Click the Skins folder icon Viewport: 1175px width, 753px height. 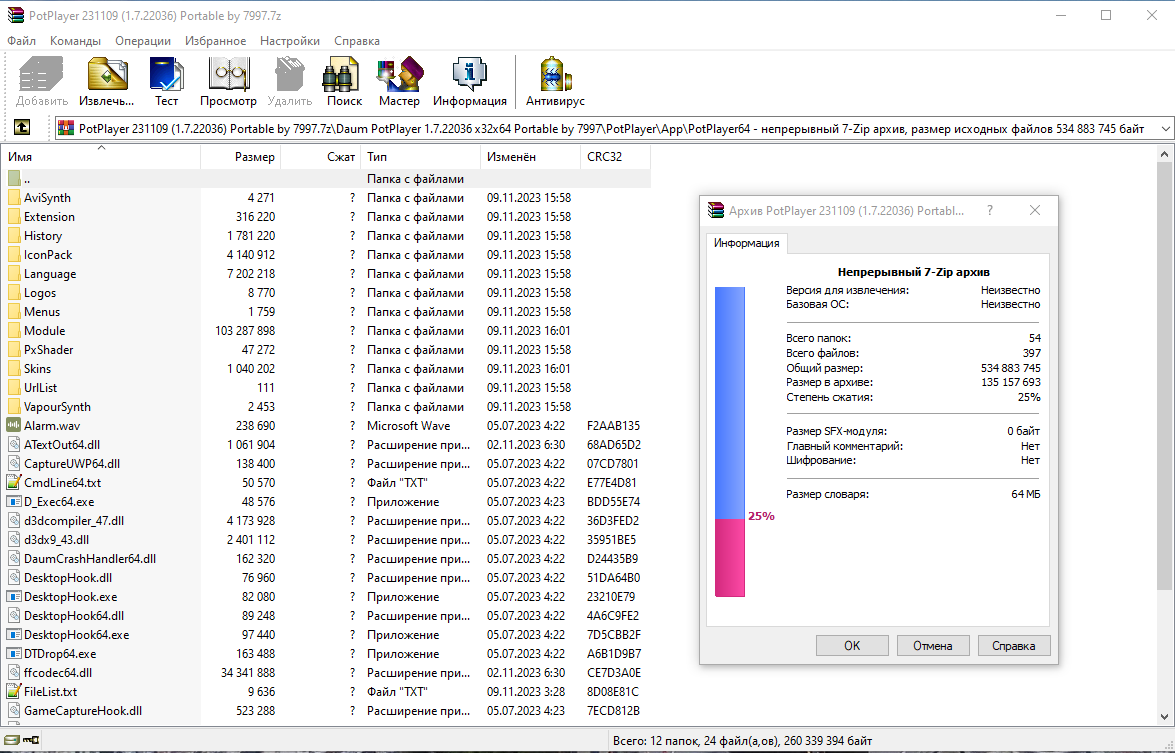coord(13,369)
